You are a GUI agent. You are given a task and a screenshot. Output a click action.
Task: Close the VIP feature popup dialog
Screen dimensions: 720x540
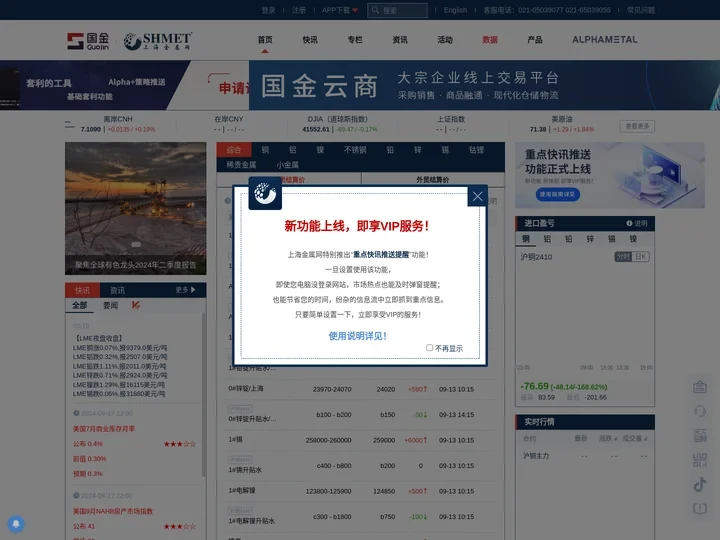click(x=478, y=197)
